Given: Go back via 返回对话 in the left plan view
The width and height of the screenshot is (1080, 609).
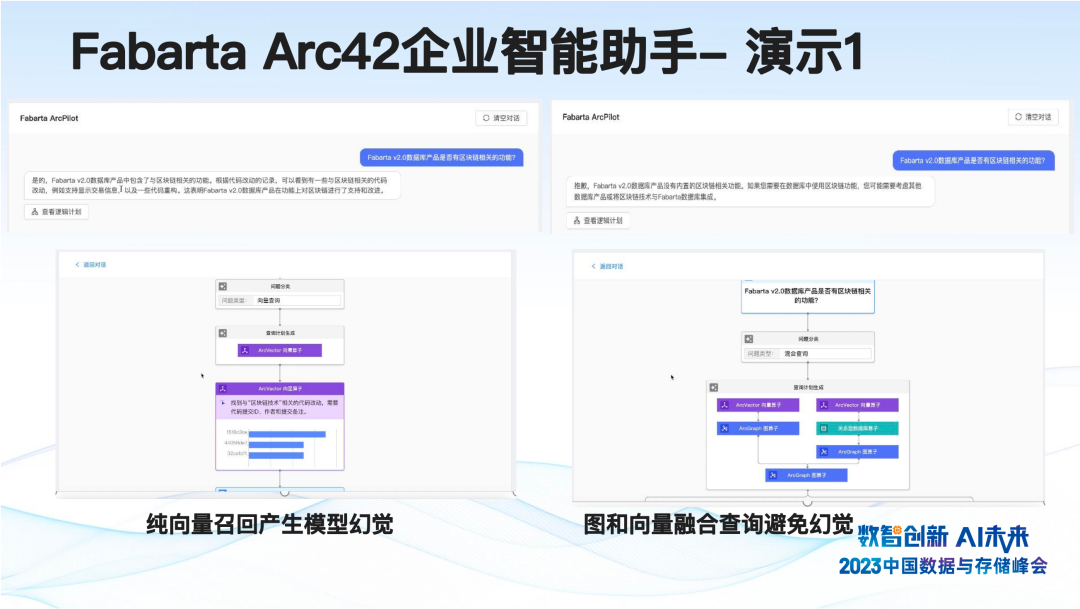Looking at the screenshot, I should 91,265.
